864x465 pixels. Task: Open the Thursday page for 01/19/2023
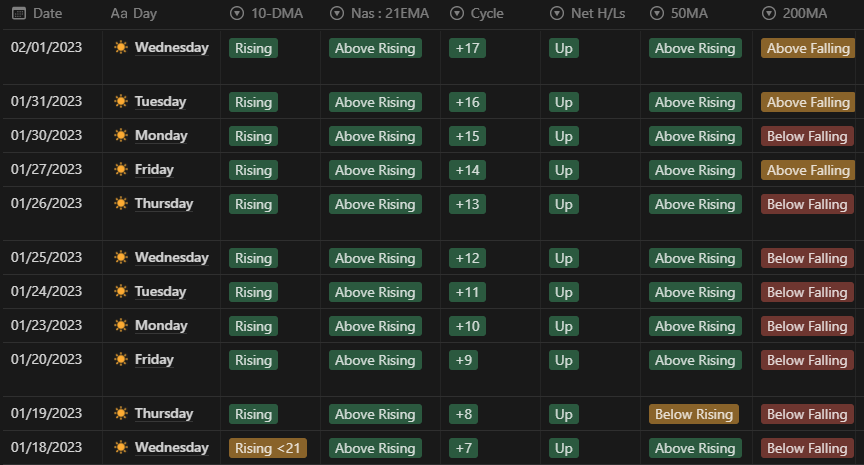(164, 414)
